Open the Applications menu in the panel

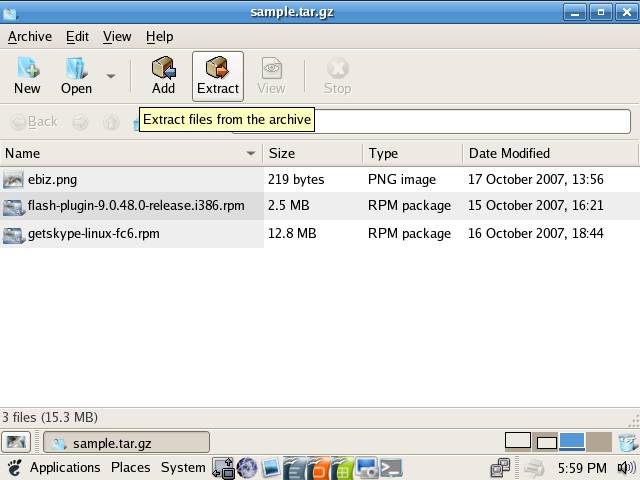(x=65, y=467)
